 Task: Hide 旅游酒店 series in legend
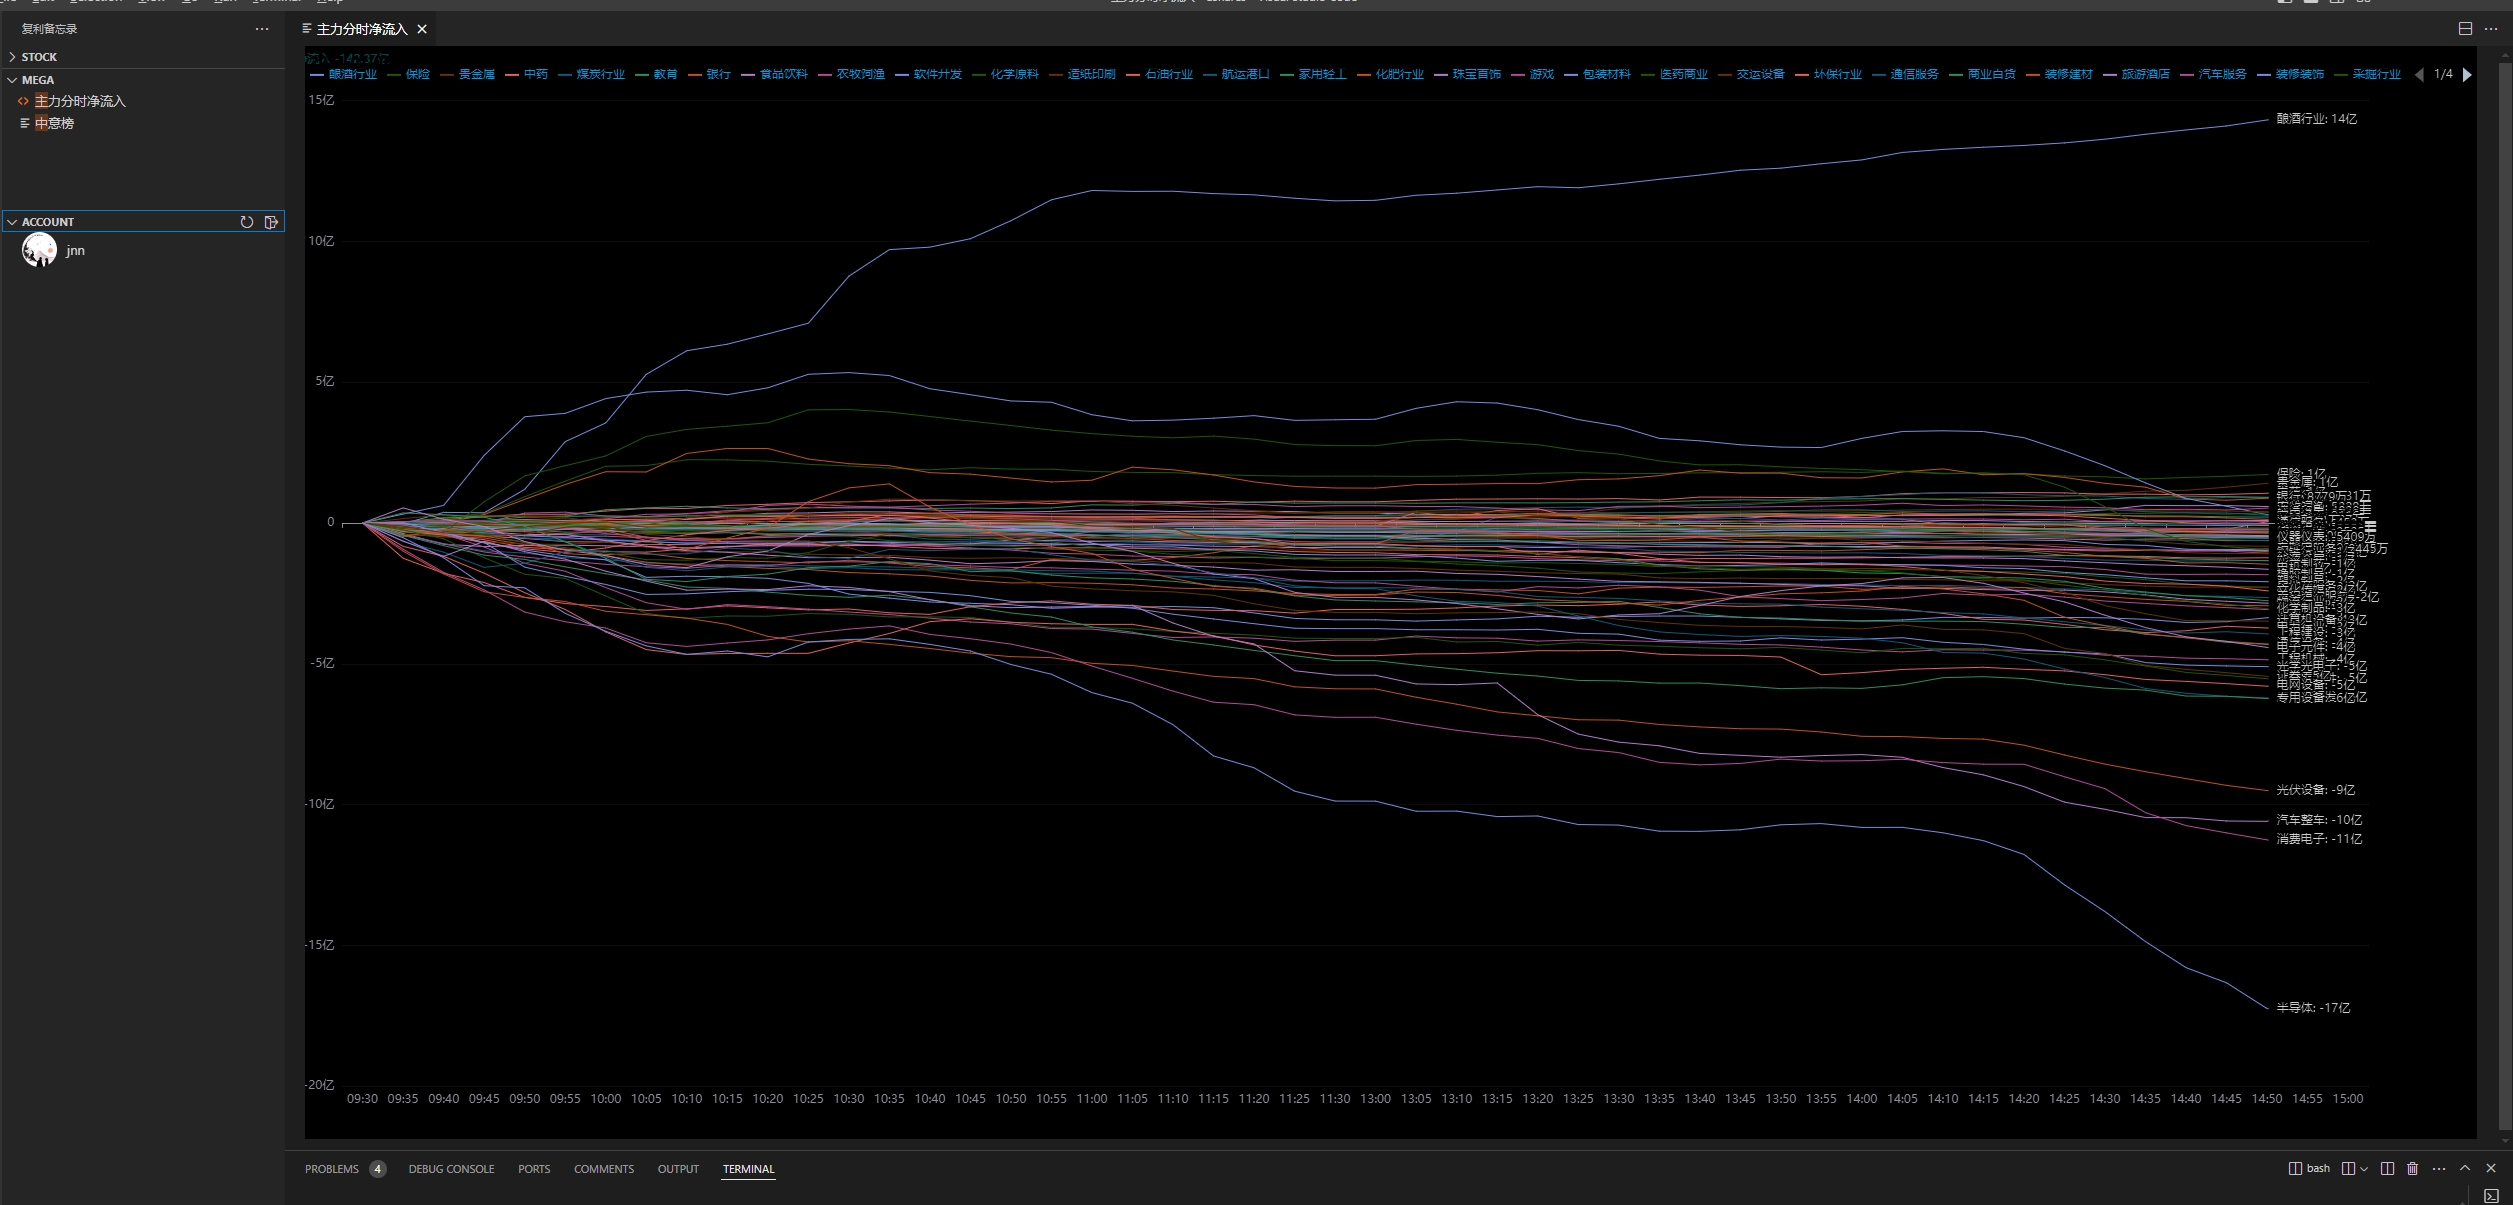pos(2135,75)
